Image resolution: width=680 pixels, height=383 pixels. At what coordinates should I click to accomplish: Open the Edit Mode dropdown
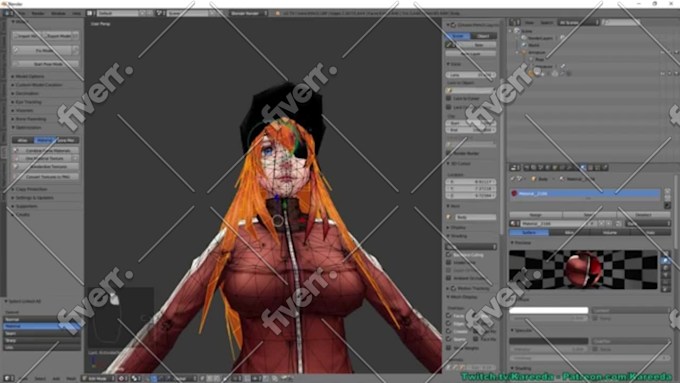point(98,378)
